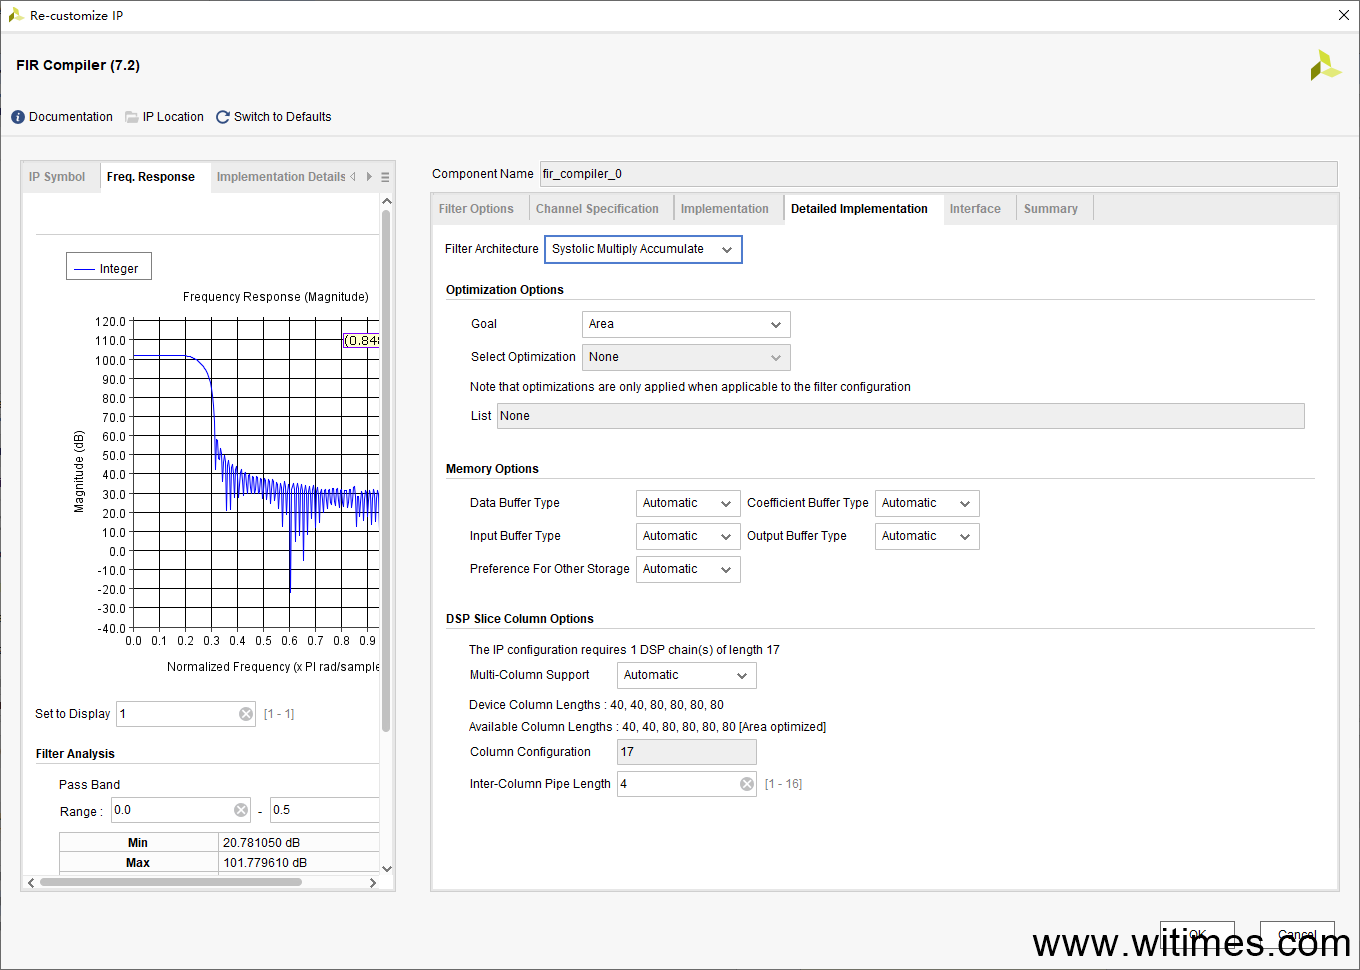Viewport: 1360px width, 970px height.
Task: Clear the pass band range start value
Action: tap(241, 810)
